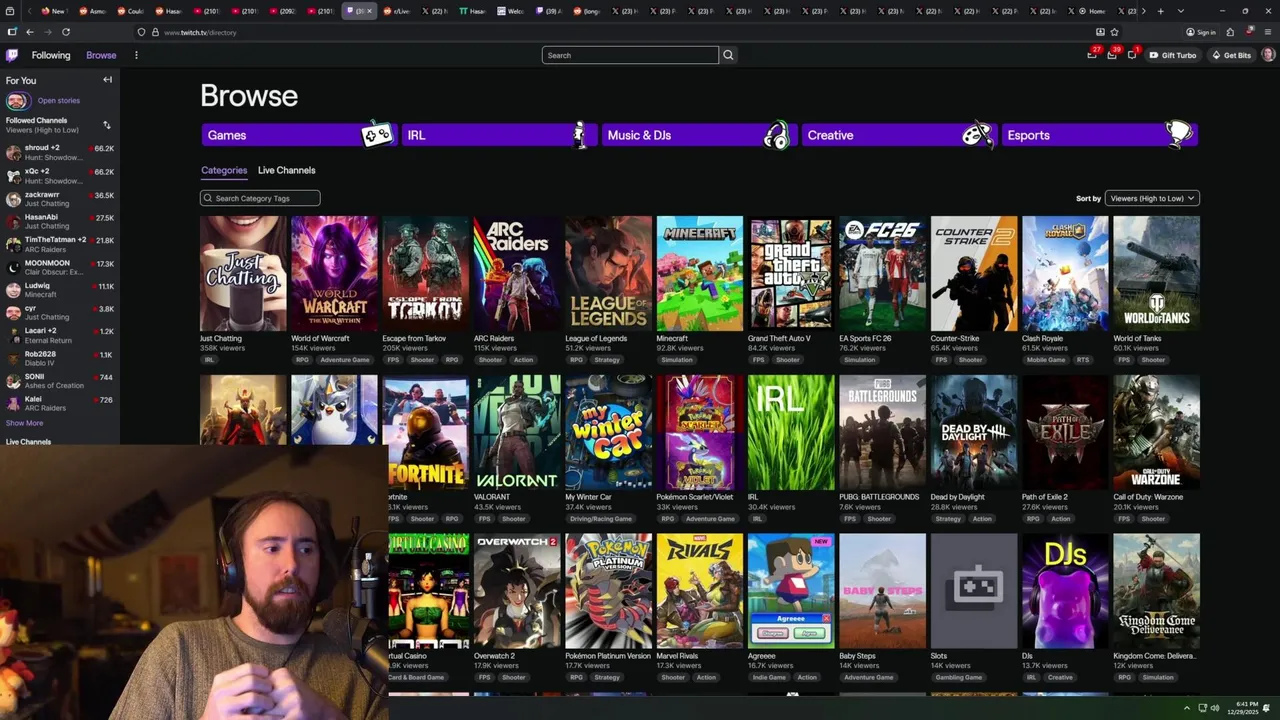Open the Grand Theft Auto V box art
Image resolution: width=1280 pixels, height=720 pixels.
[791, 273]
